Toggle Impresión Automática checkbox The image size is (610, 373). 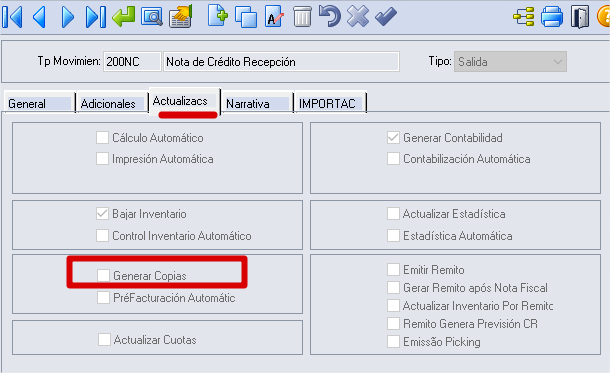(102, 158)
